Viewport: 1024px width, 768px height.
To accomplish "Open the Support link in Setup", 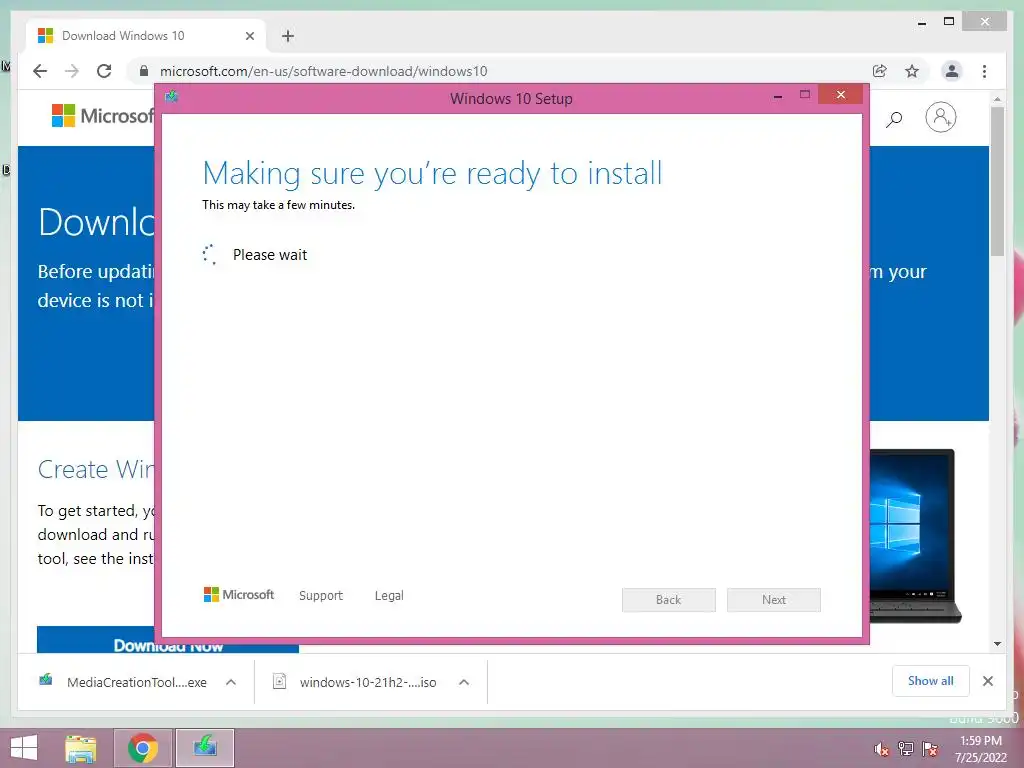I will (321, 596).
